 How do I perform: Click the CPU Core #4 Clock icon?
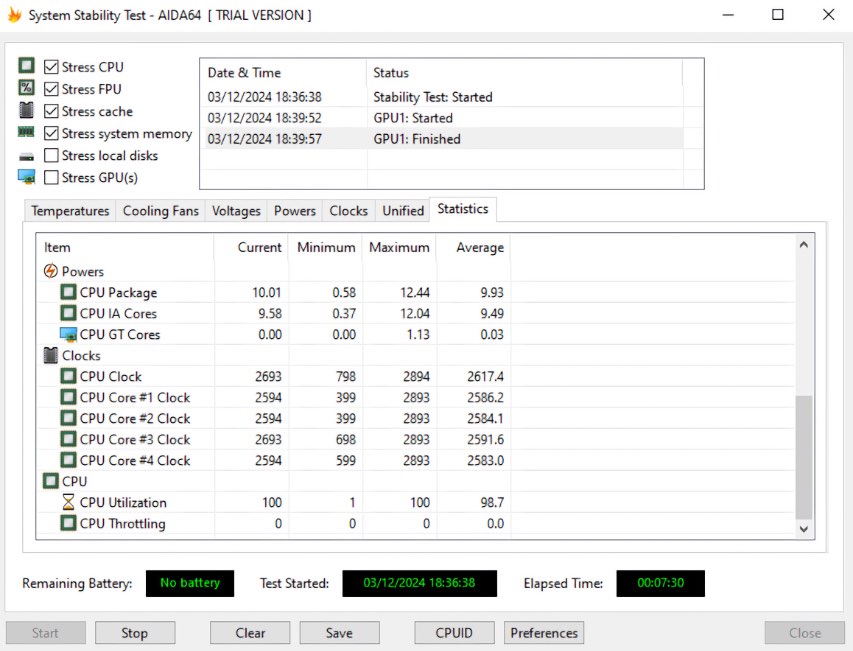pyautogui.click(x=68, y=460)
